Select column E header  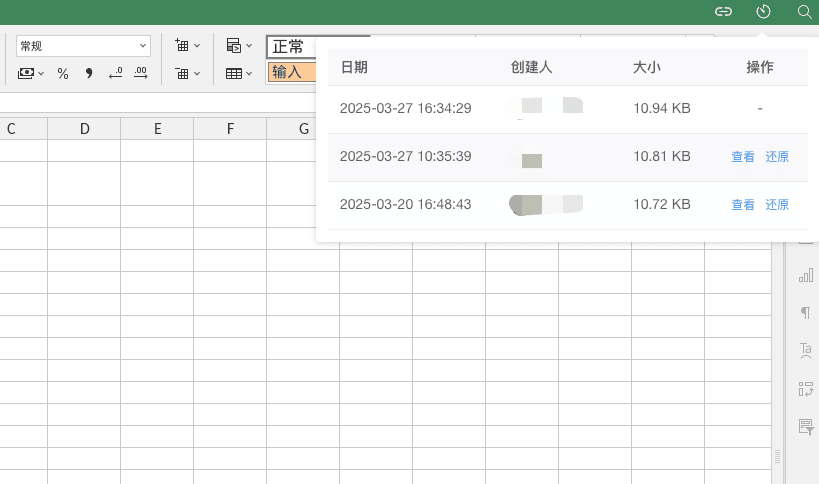pos(157,128)
